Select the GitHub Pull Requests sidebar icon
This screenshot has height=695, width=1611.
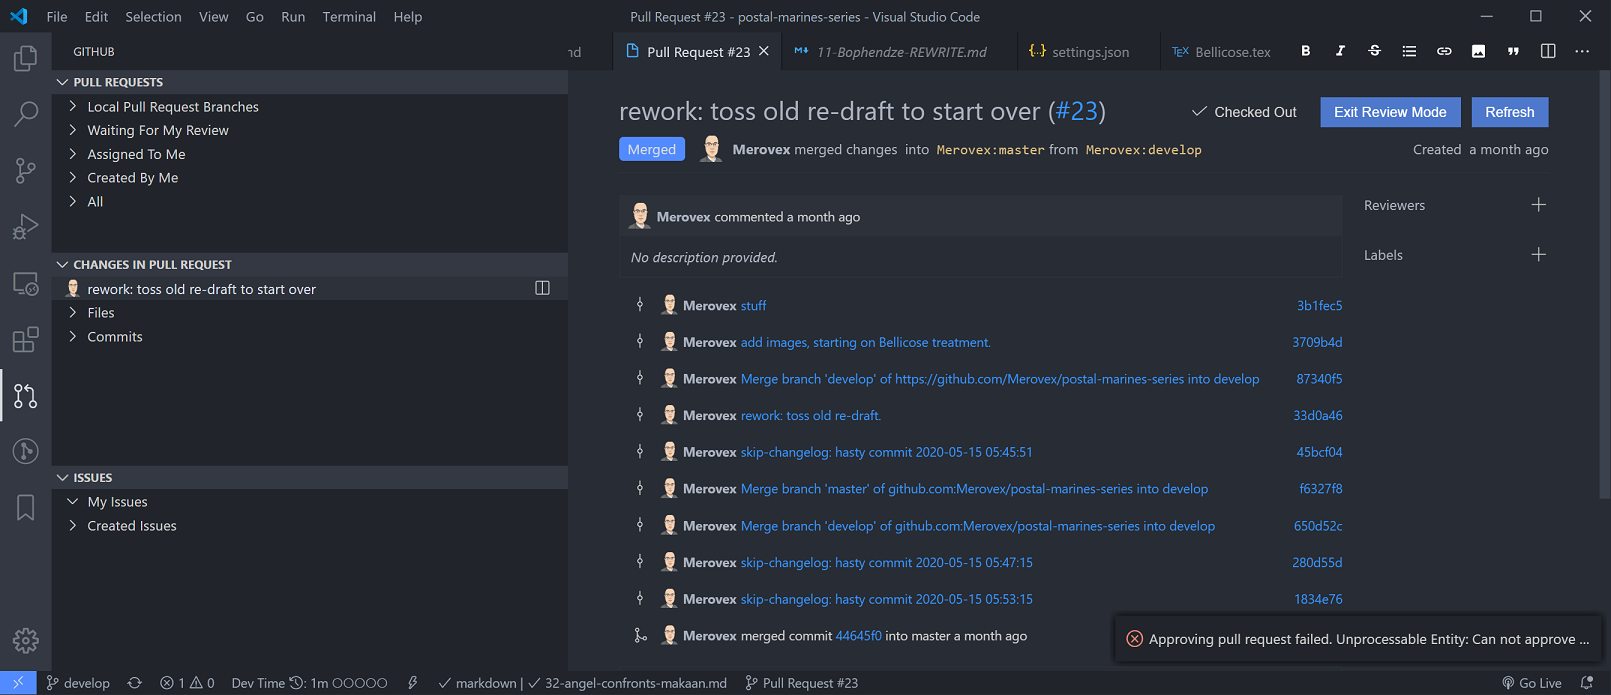click(x=25, y=396)
